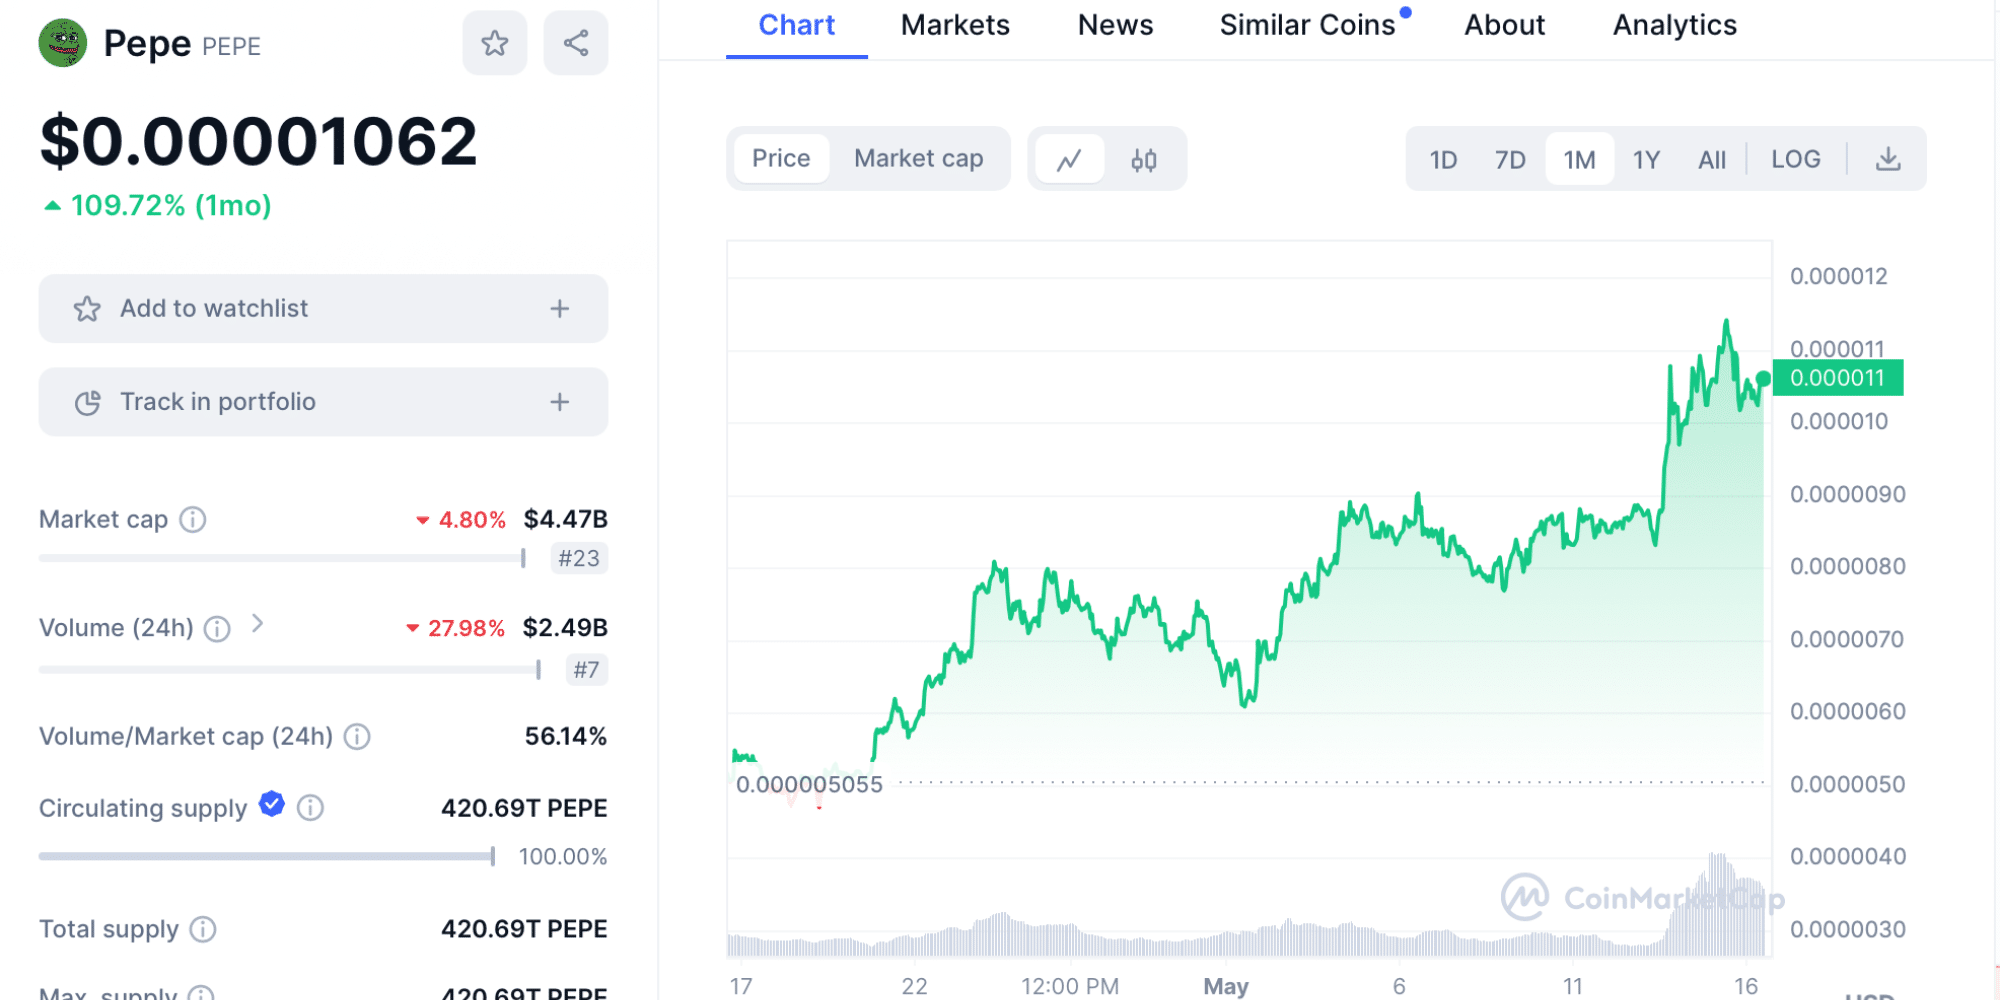The height and width of the screenshot is (1000, 2000).
Task: Click the #23 market cap rank badge
Action: tap(579, 558)
